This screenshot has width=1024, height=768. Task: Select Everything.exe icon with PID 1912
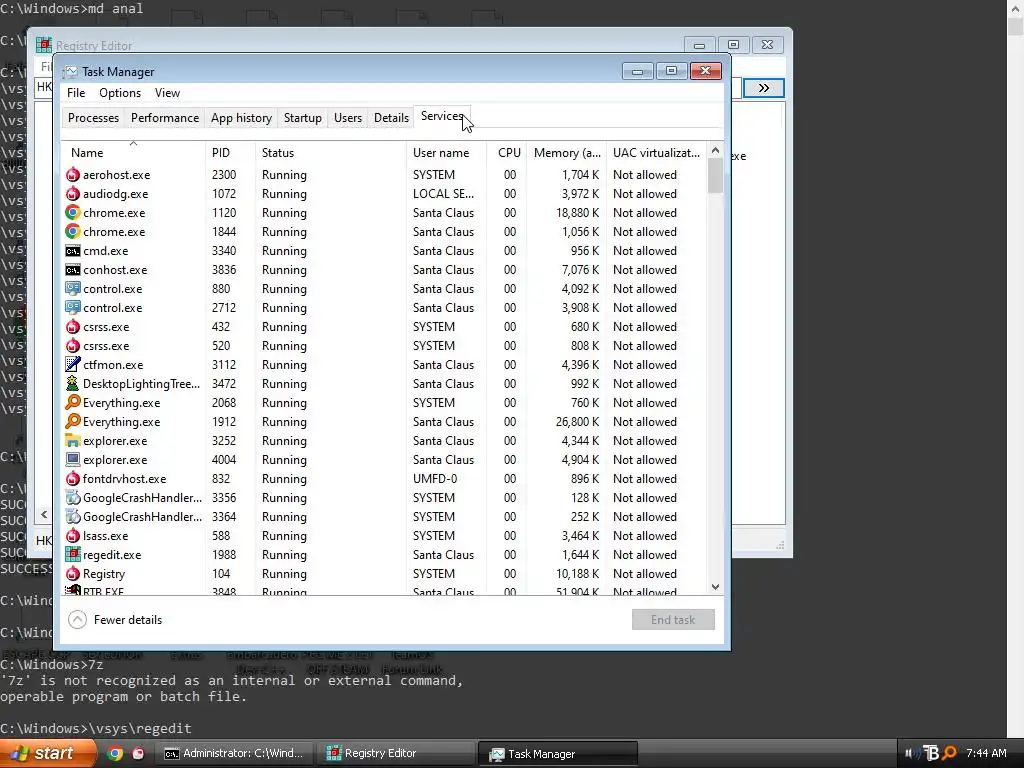tap(72, 421)
